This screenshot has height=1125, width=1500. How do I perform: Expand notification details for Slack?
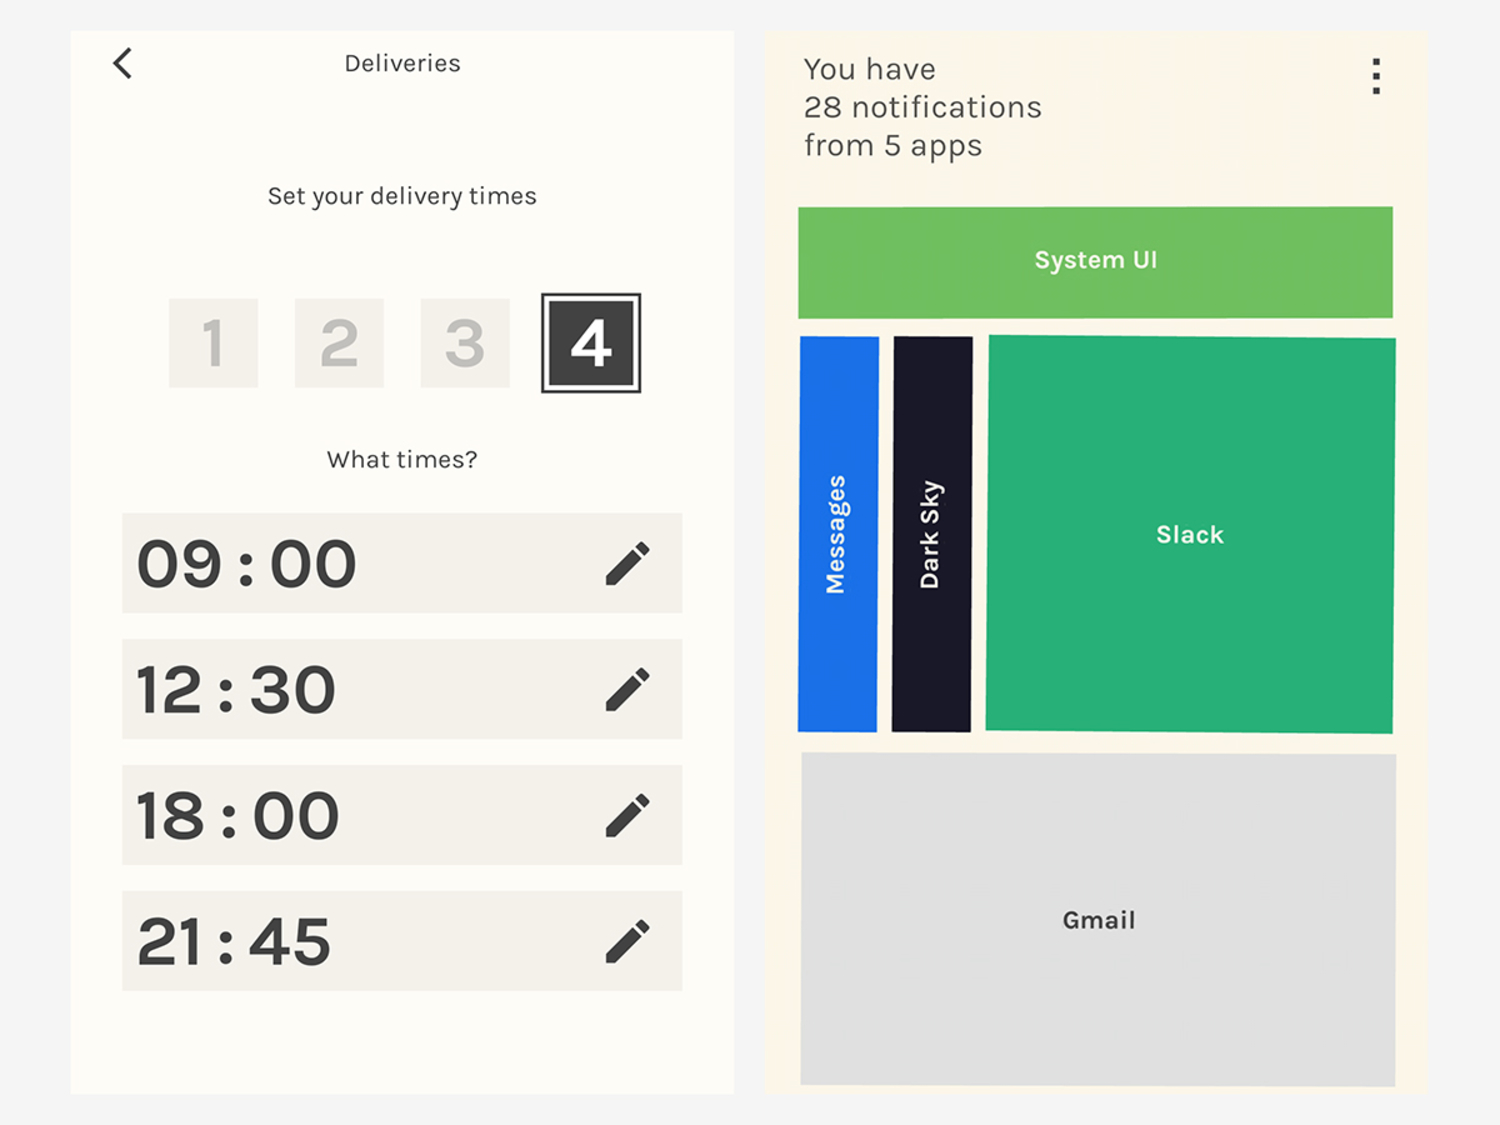tap(1189, 535)
